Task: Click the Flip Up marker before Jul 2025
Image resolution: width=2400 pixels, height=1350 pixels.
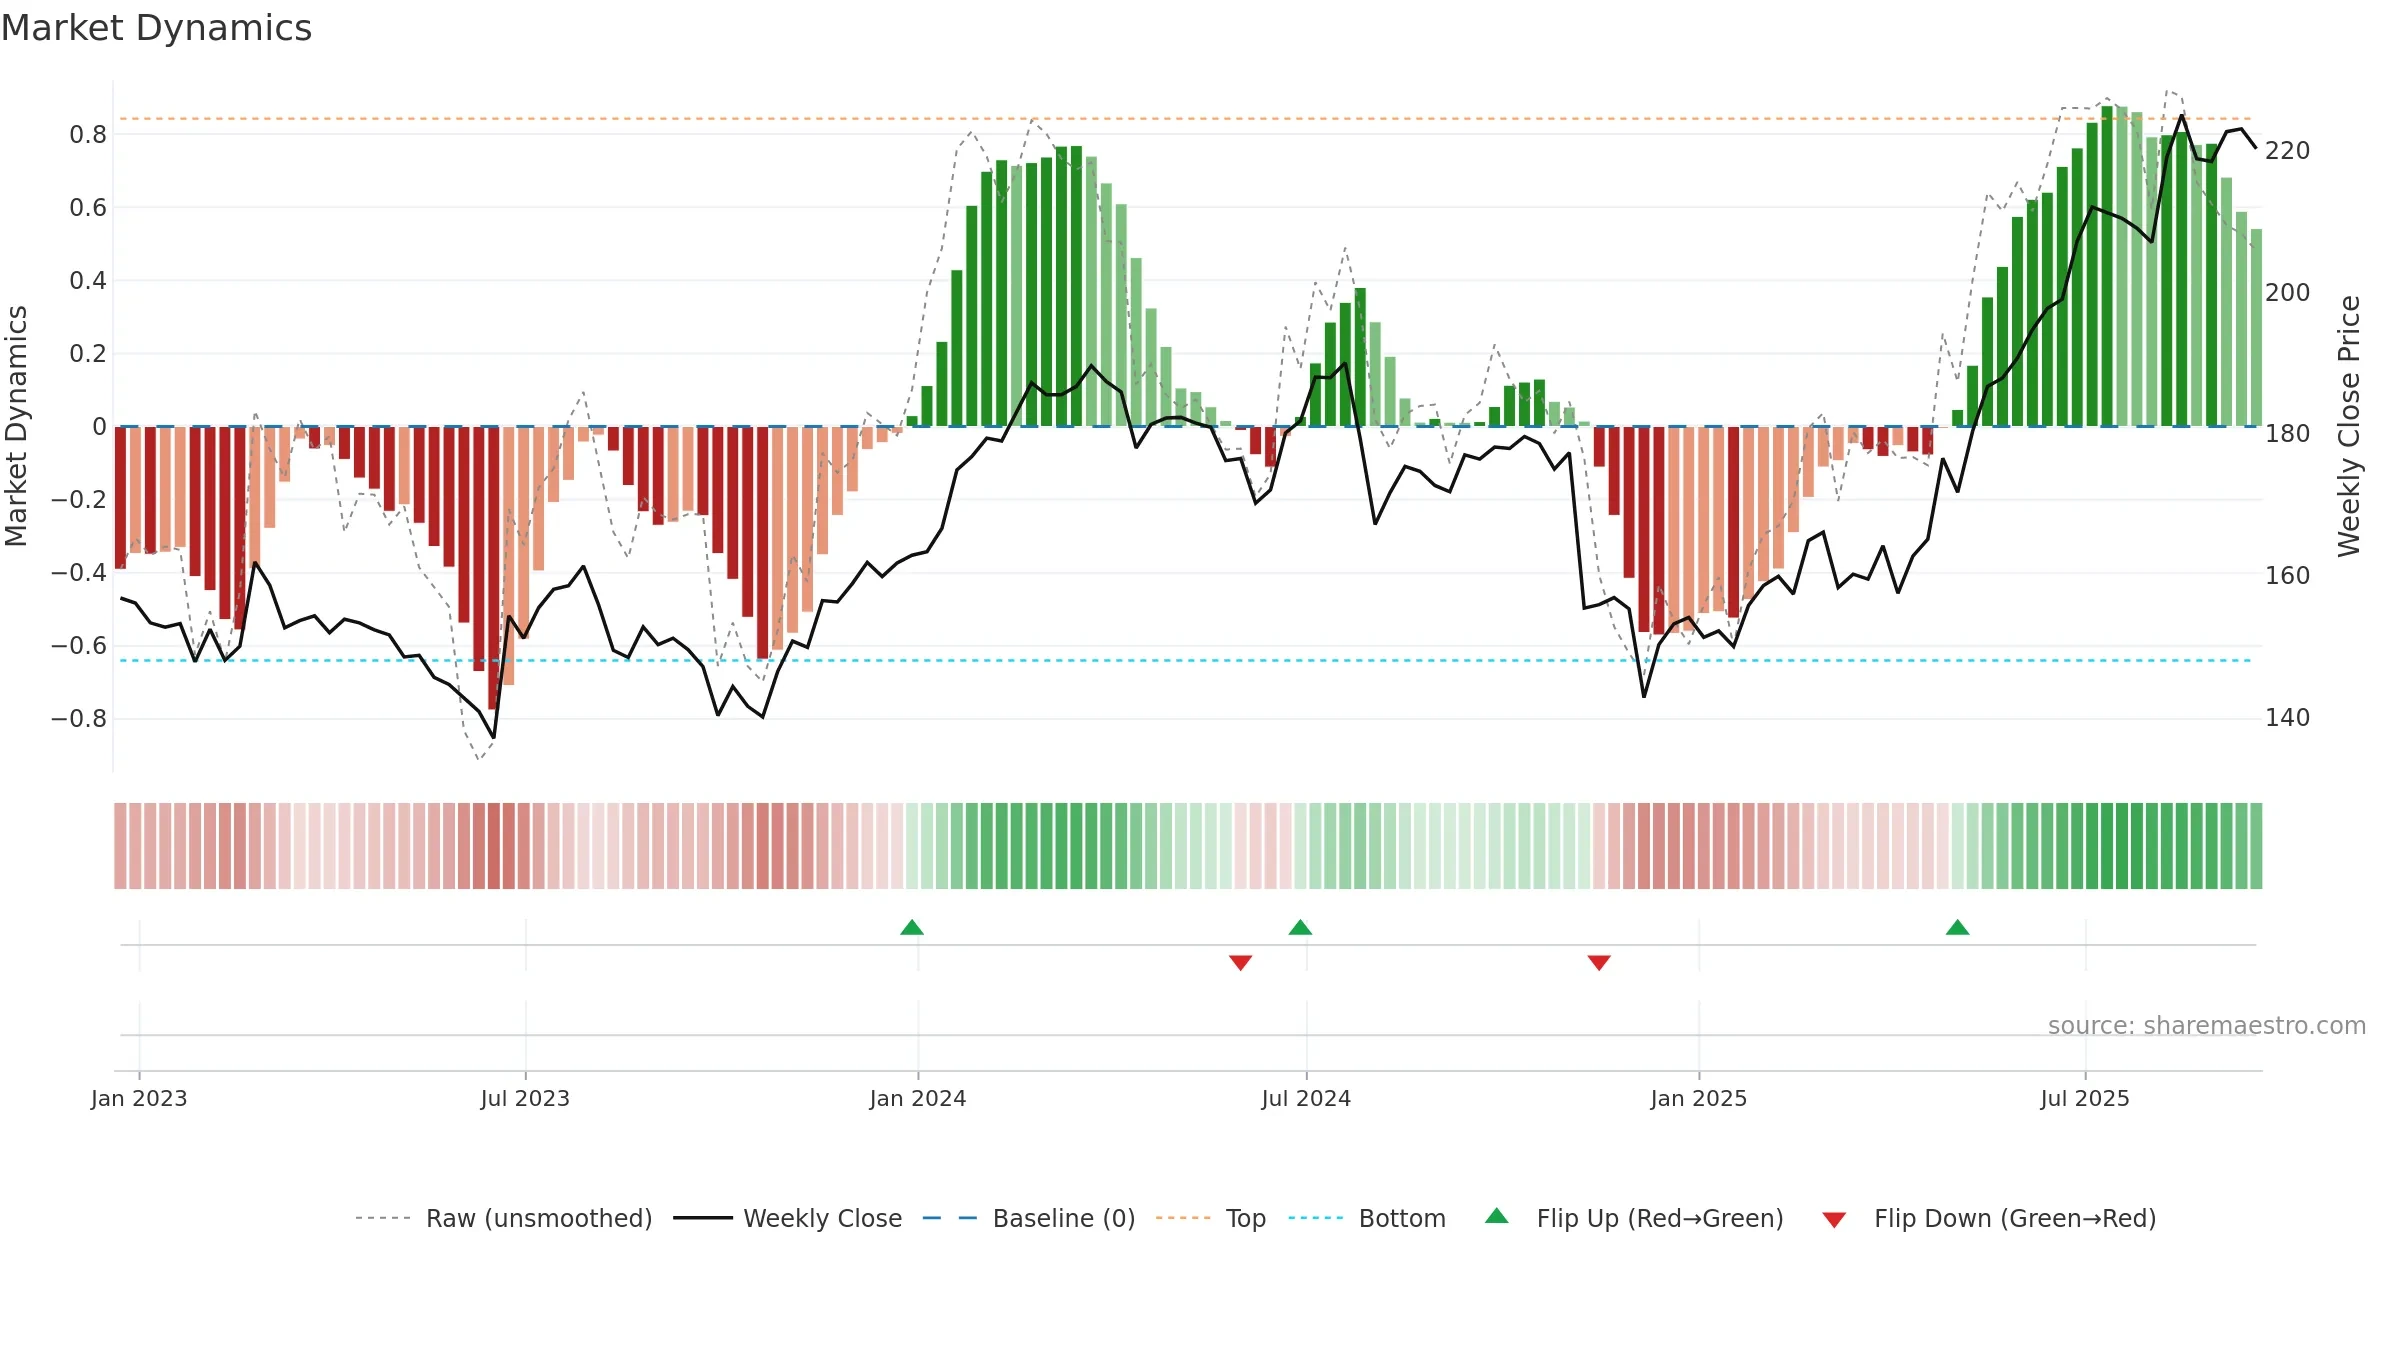Action: click(x=1958, y=927)
